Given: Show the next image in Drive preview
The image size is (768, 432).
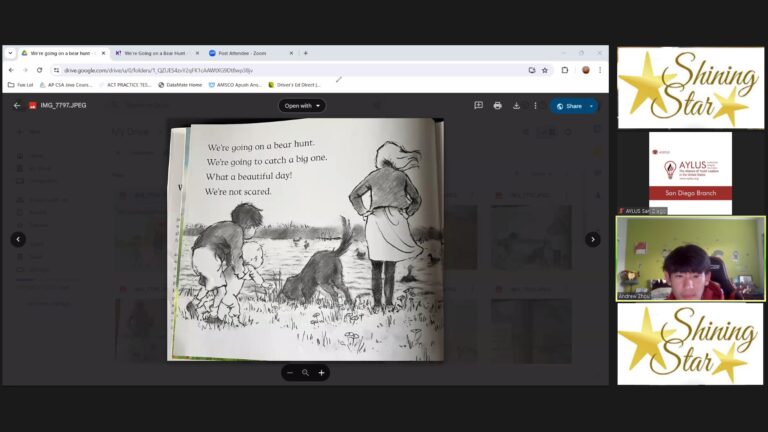Looking at the screenshot, I should click(x=593, y=240).
